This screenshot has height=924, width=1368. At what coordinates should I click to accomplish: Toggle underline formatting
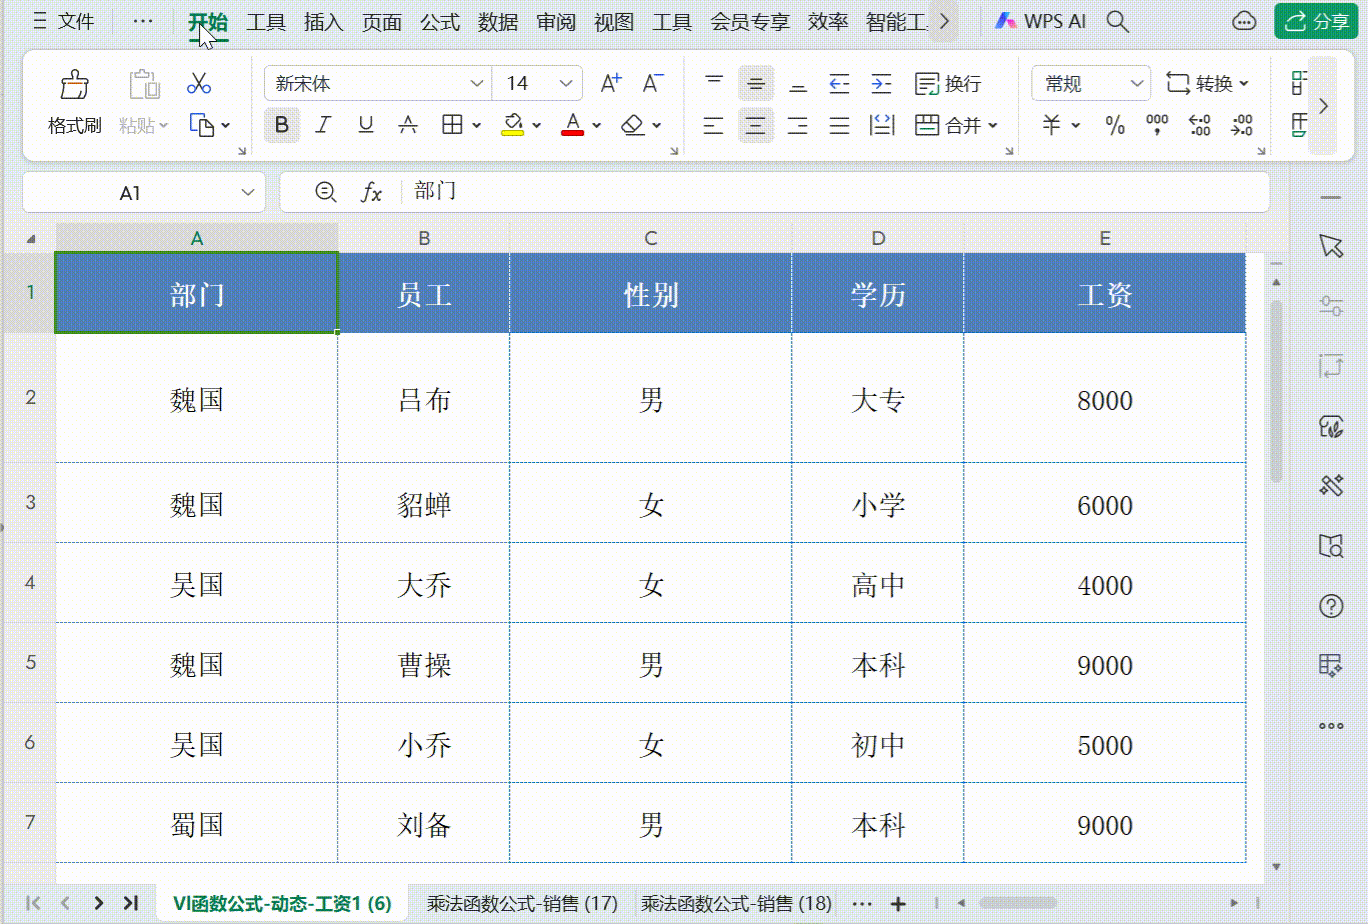[366, 125]
